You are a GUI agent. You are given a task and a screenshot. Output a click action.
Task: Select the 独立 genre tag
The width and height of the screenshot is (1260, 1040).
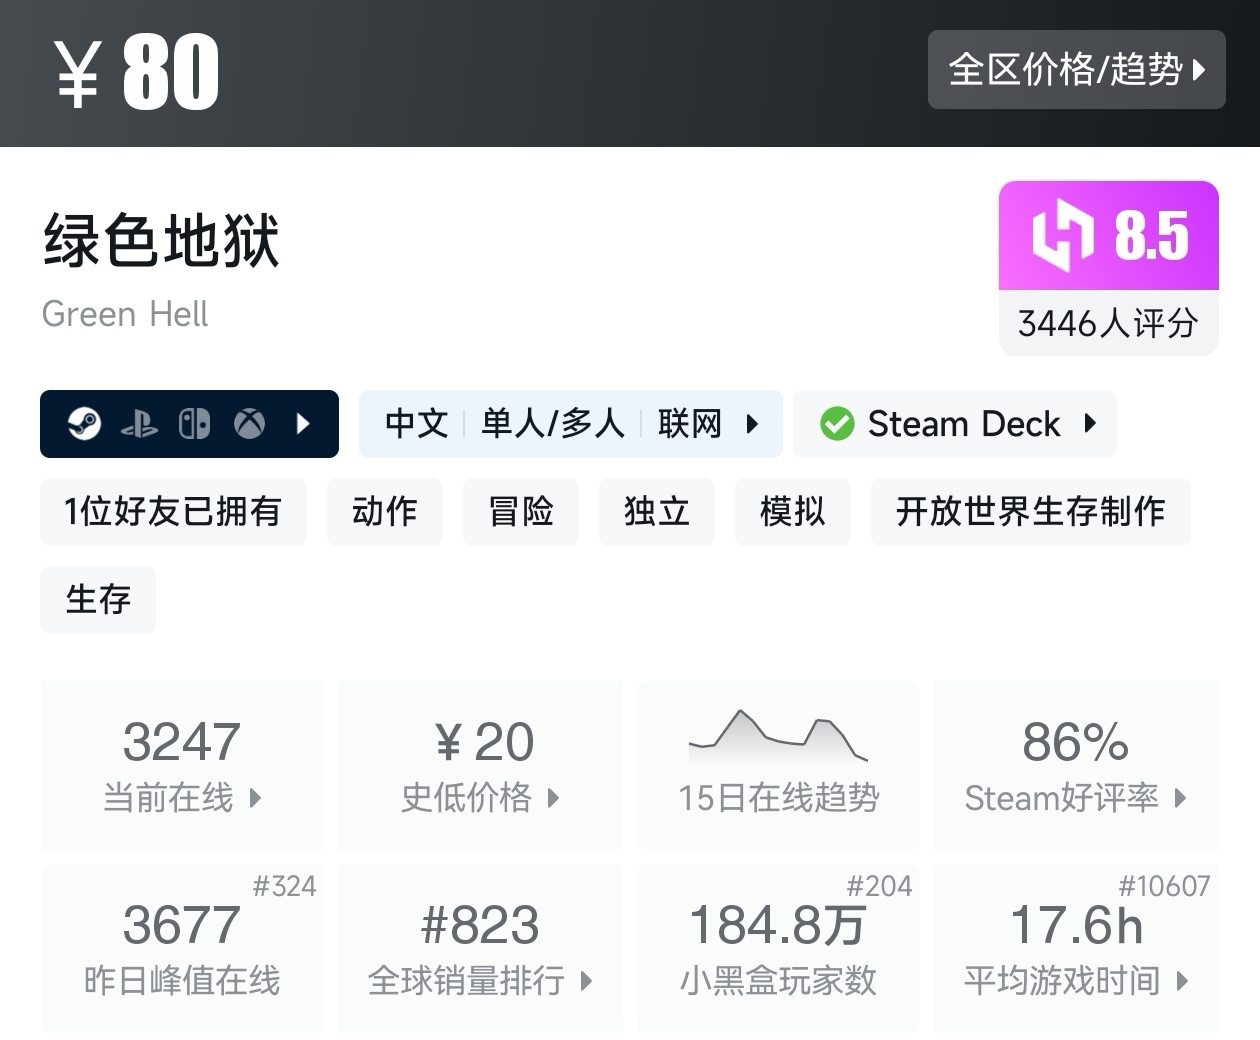tap(656, 511)
